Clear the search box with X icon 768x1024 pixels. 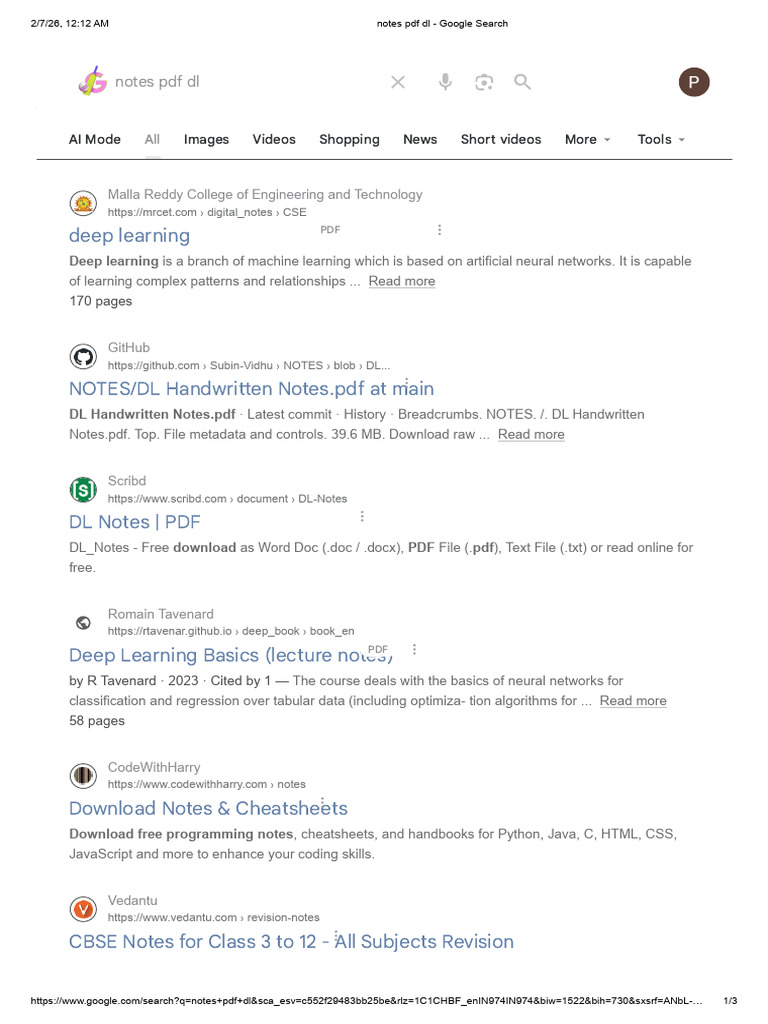click(x=398, y=82)
